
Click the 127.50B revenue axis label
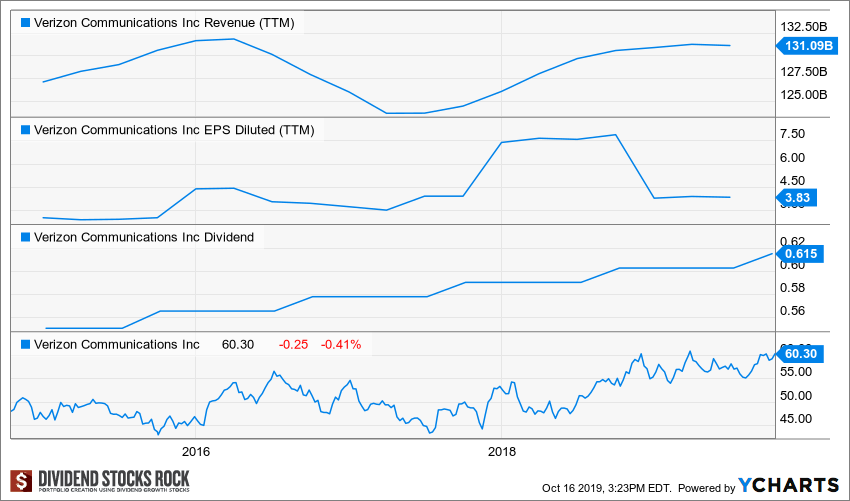click(x=804, y=72)
